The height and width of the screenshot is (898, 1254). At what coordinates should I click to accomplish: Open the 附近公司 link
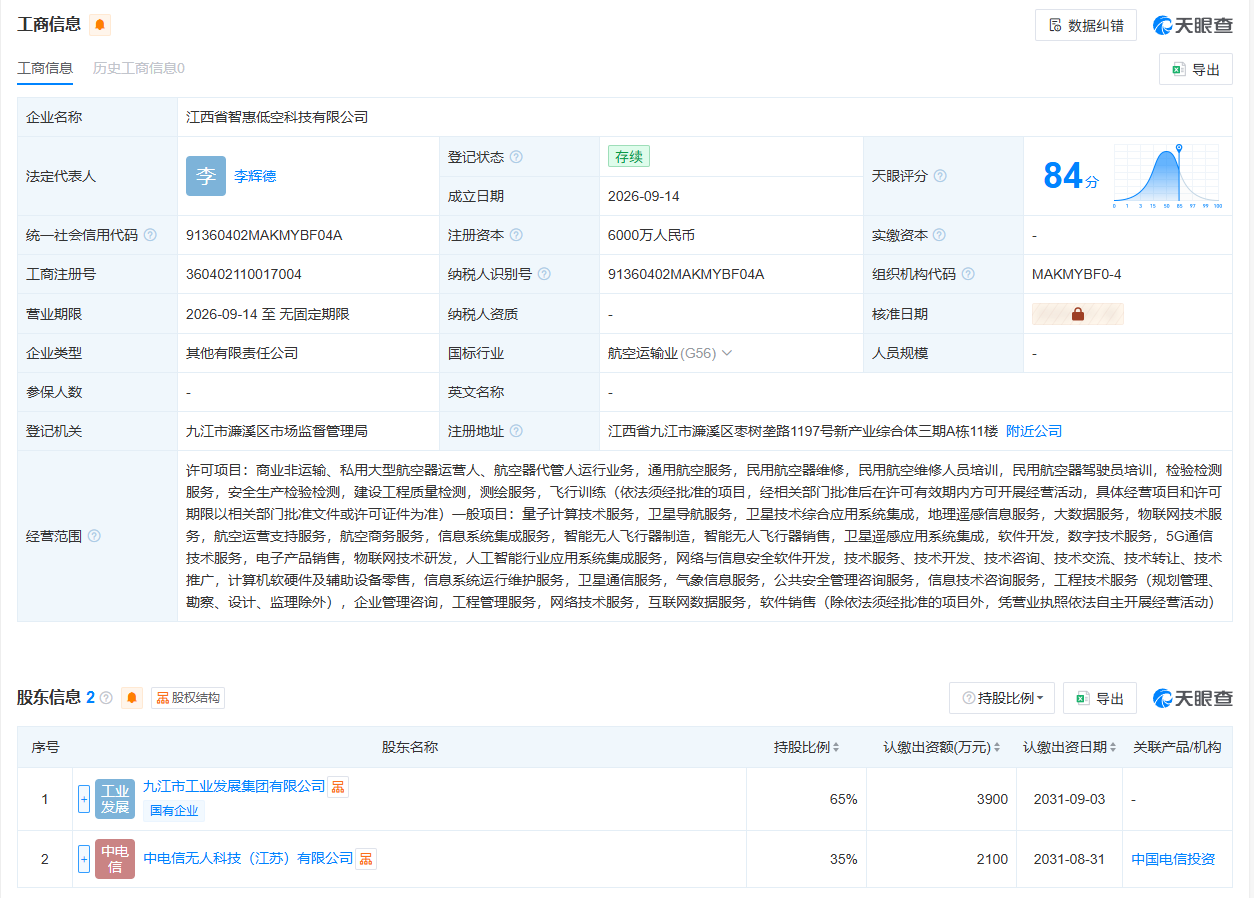1034,431
